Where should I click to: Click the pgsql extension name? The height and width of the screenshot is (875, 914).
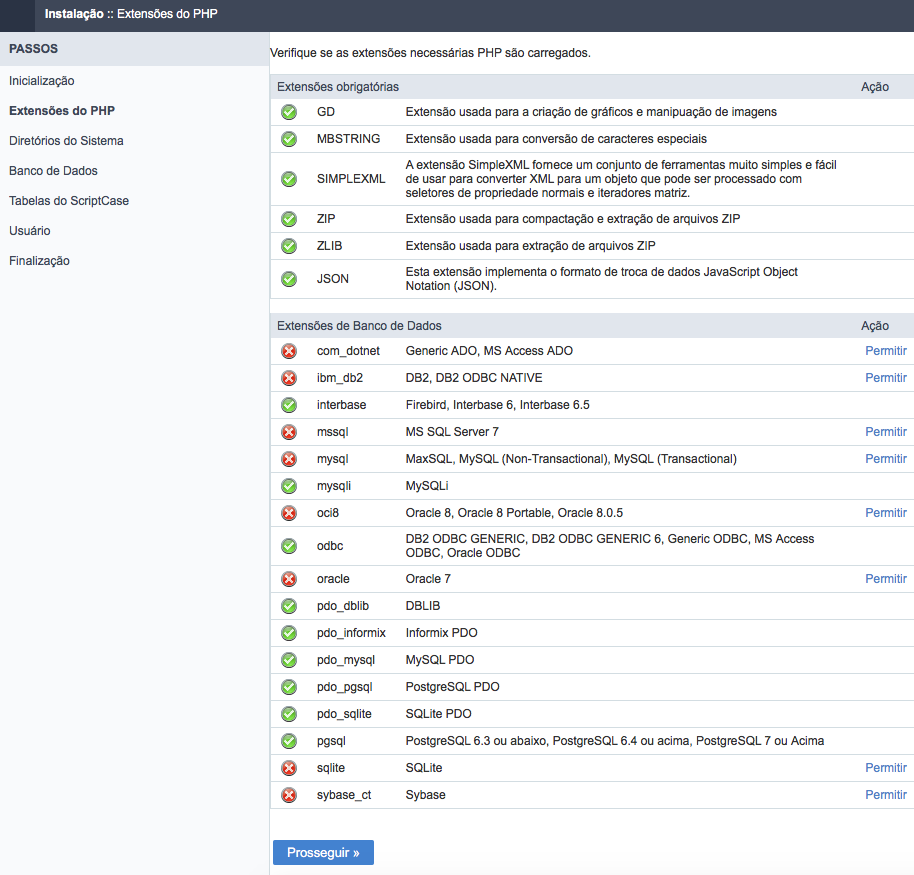331,741
